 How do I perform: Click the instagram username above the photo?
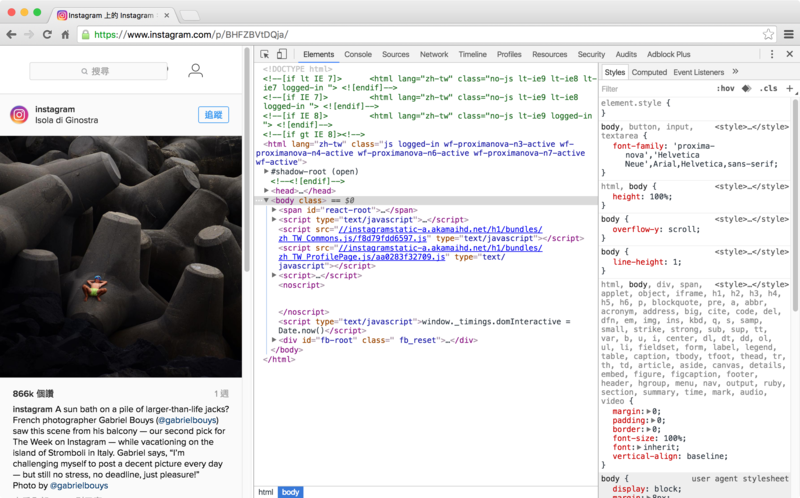[55, 109]
